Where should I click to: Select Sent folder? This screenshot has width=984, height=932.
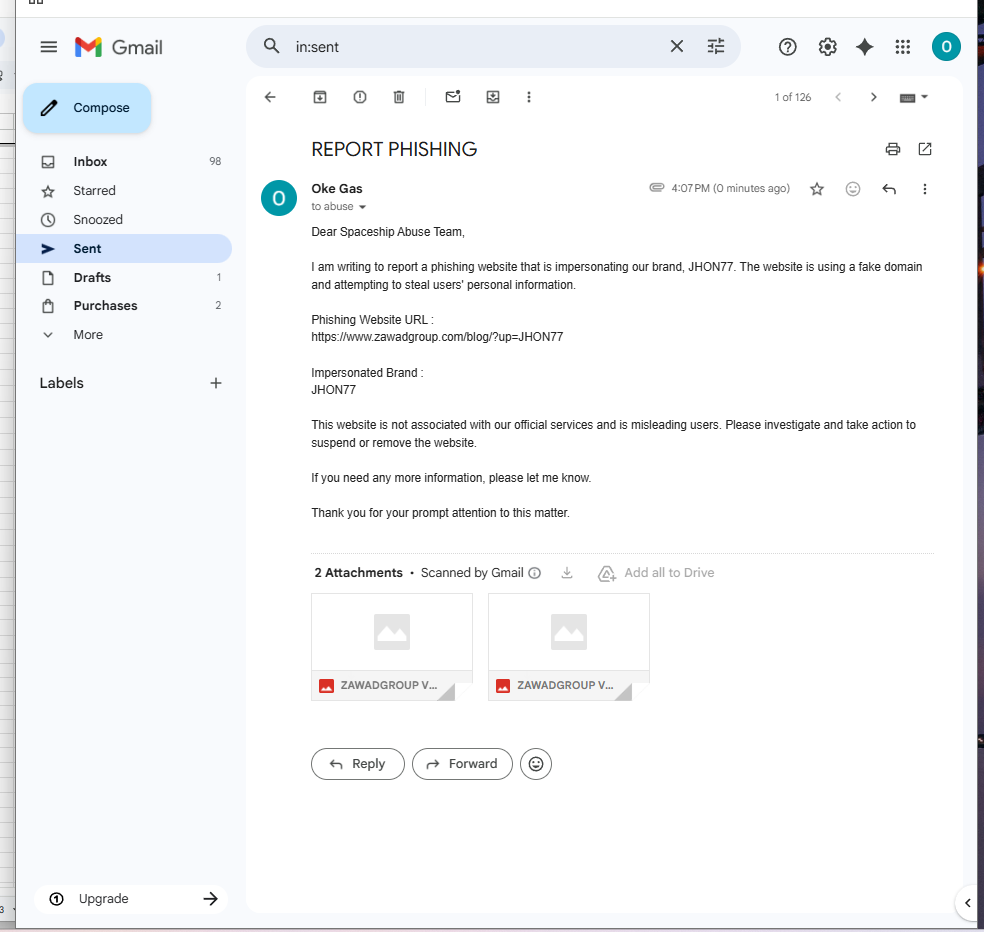tap(124, 249)
